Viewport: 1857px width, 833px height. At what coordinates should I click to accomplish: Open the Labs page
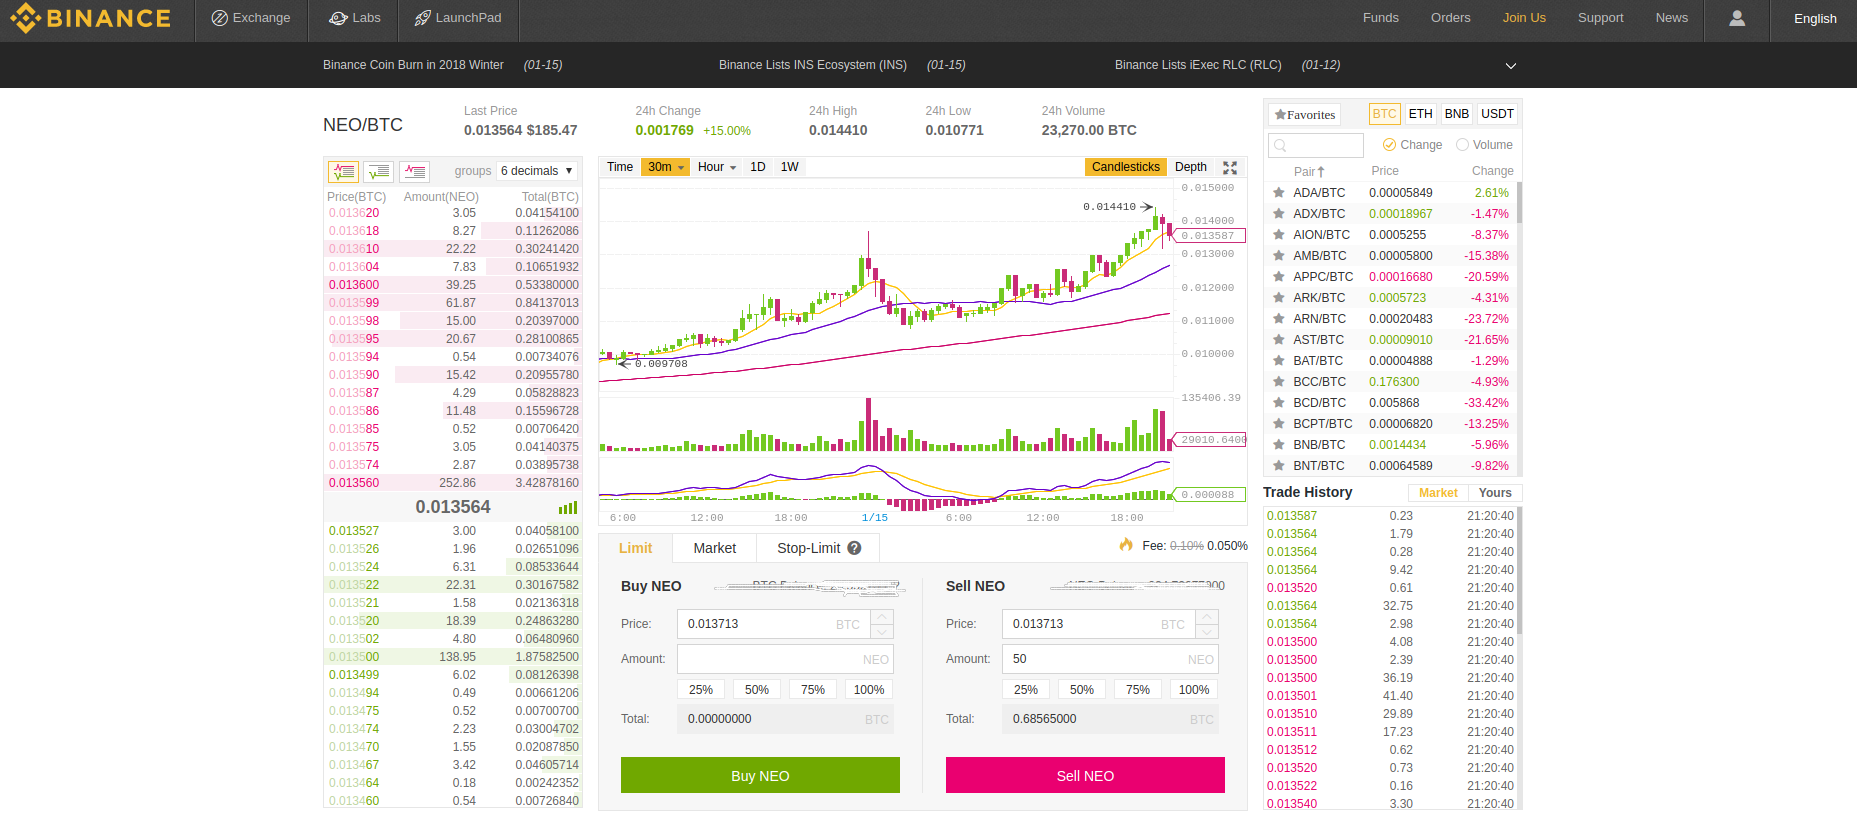(355, 18)
